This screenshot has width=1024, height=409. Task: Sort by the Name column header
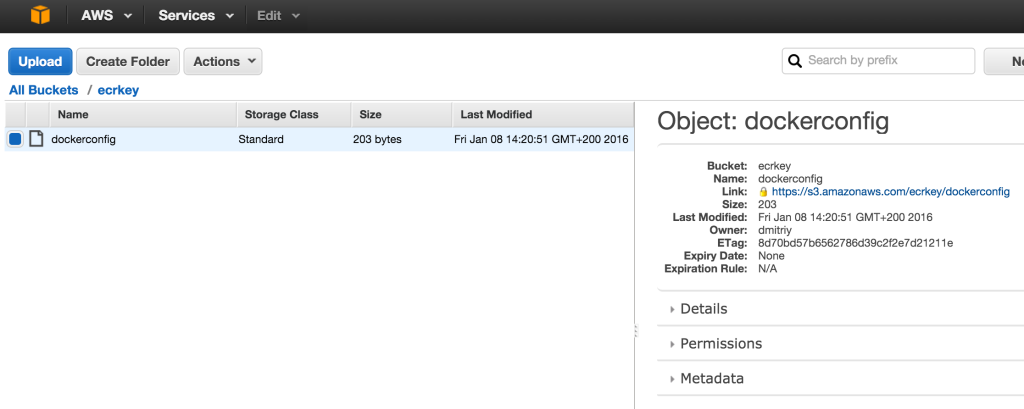coord(143,114)
